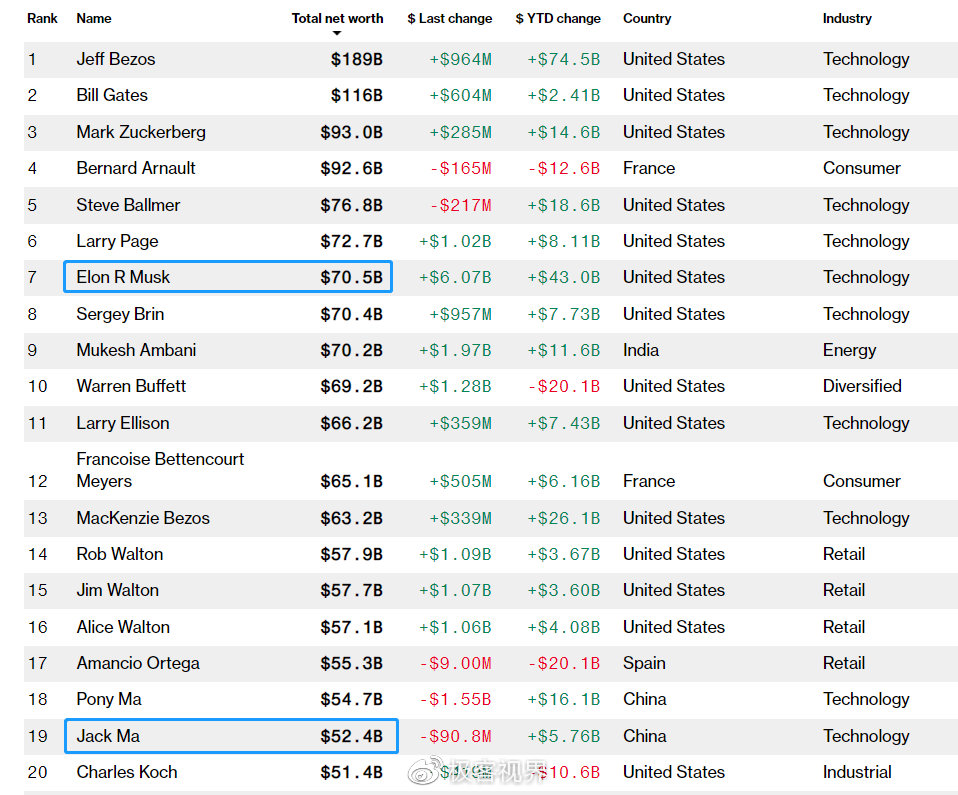Click India in Mukesh Ambani's row
Screen dimensions: 958x795
pyautogui.click(x=641, y=350)
